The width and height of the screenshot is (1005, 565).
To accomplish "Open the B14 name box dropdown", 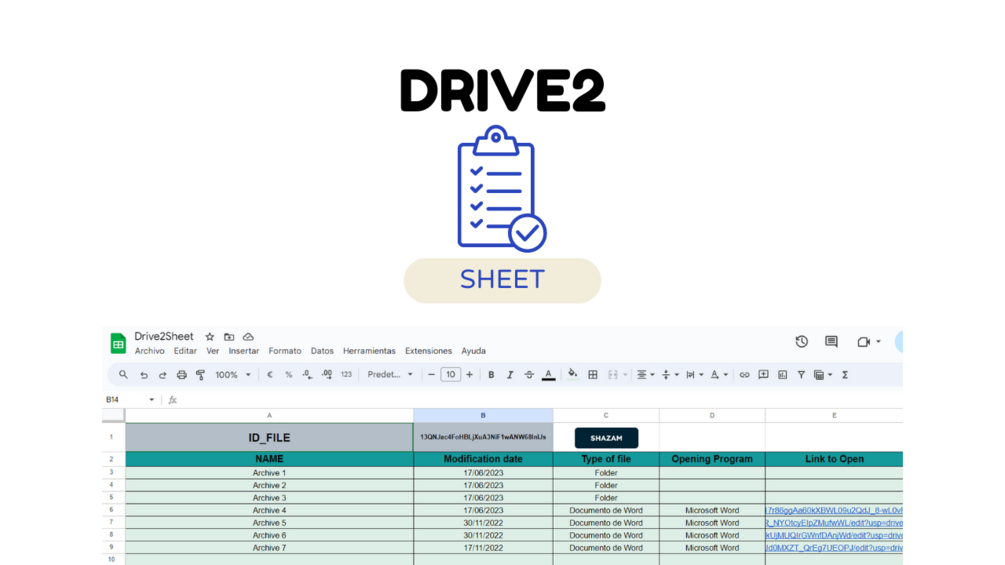I will [x=152, y=400].
